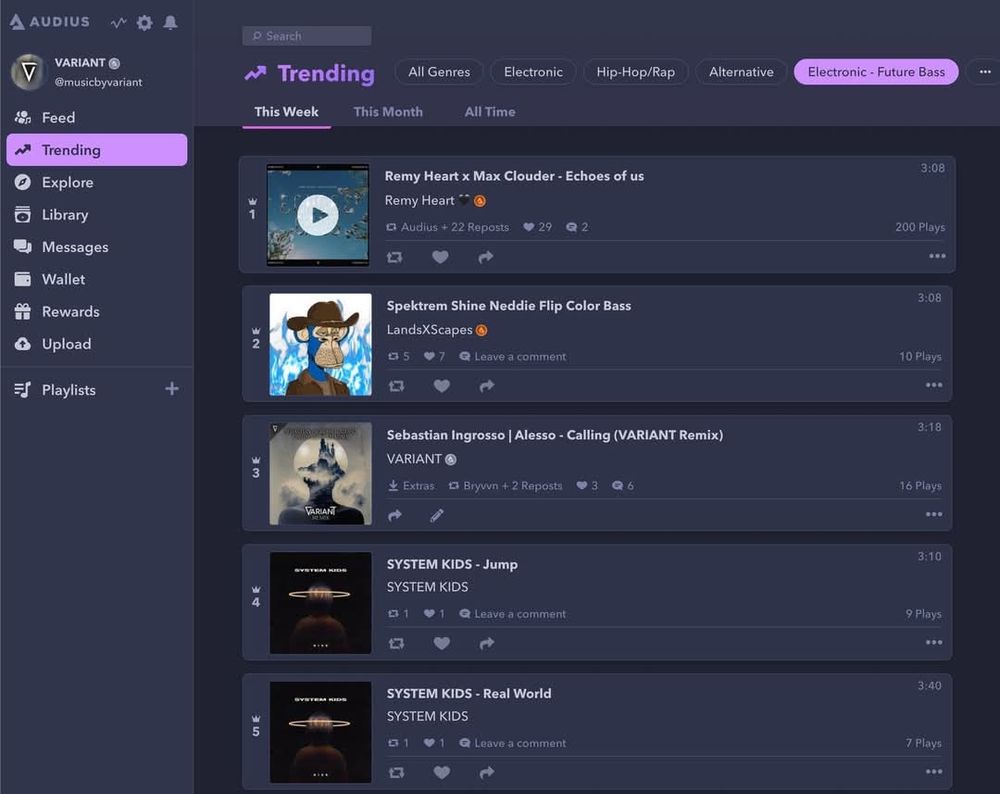The image size is (1000, 794).
Task: Open SYSTEM KIDS - Jump title
Action: (x=452, y=564)
